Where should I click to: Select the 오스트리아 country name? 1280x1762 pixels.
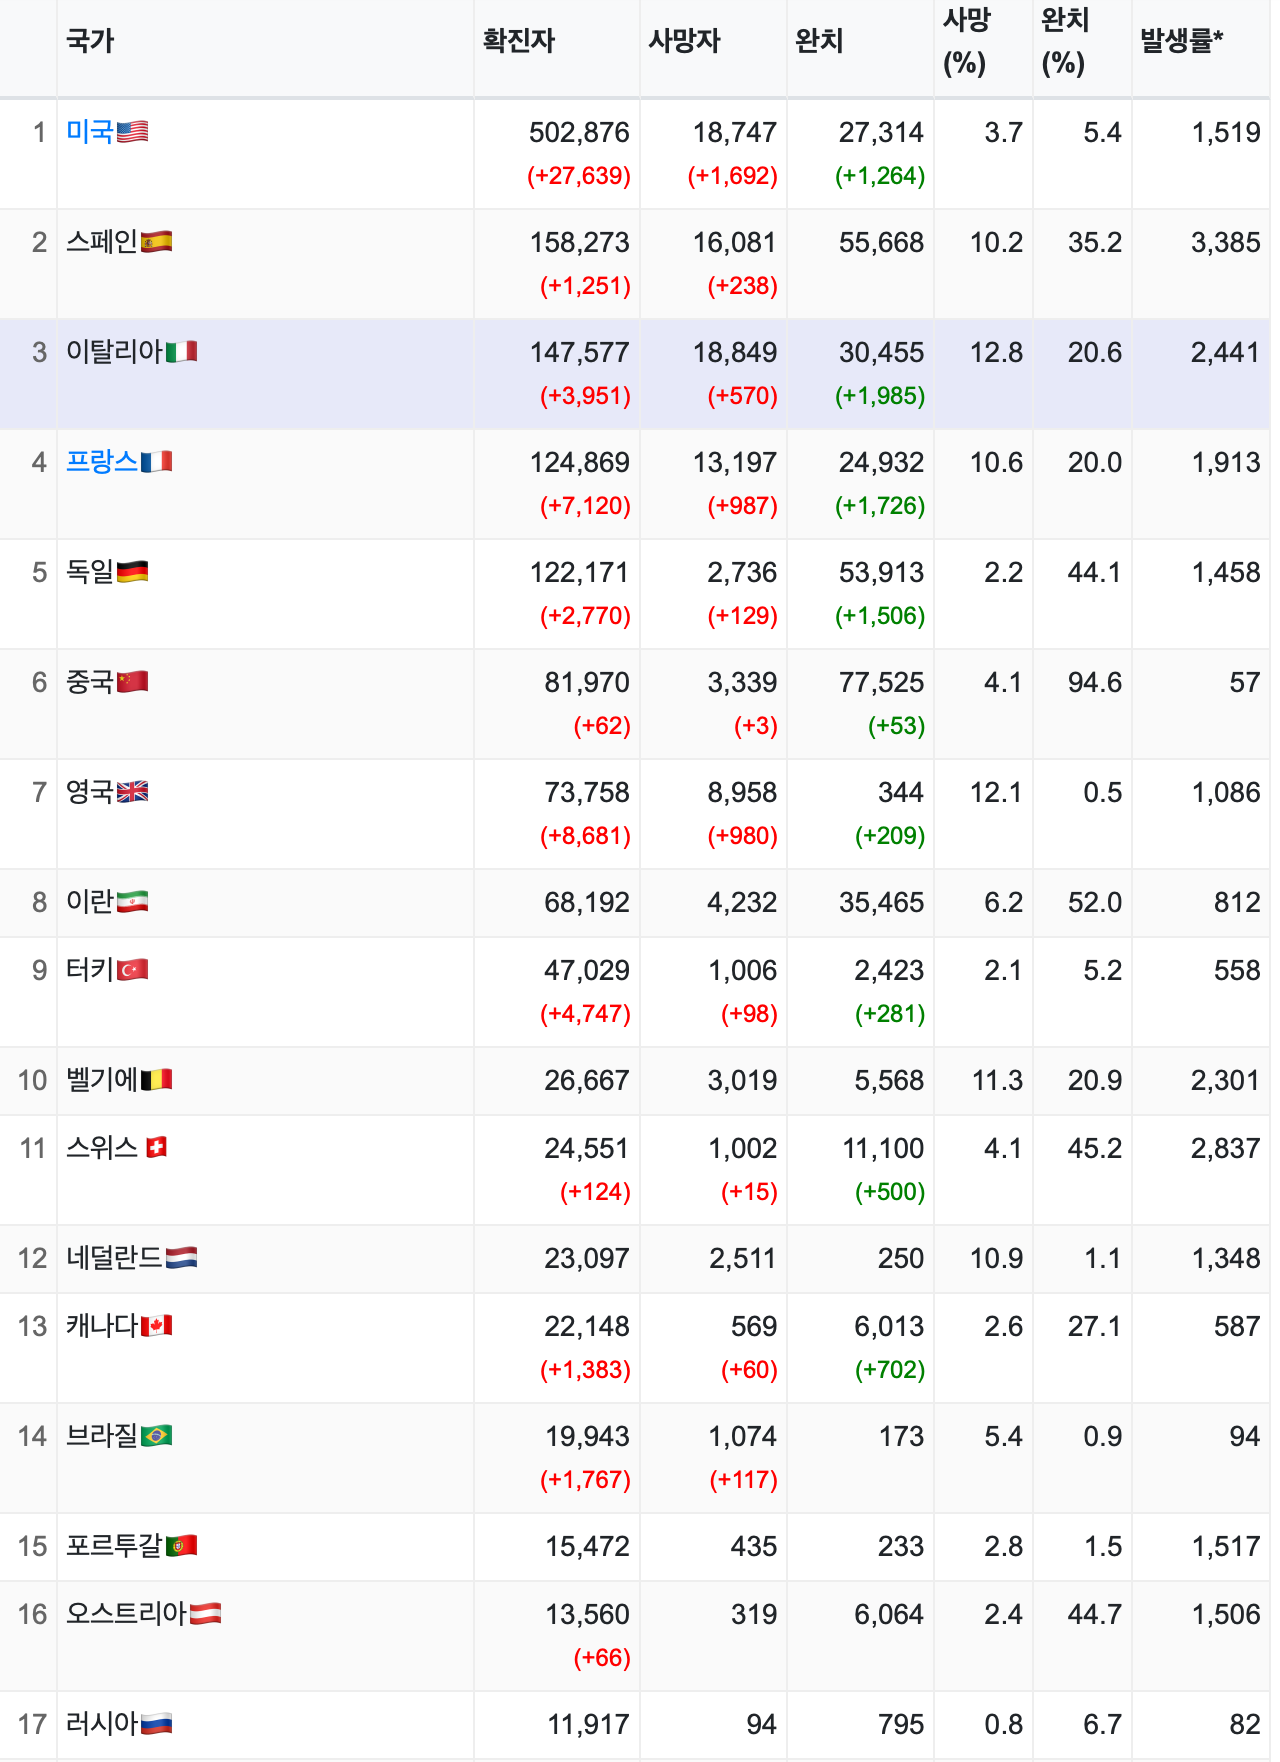coord(126,1614)
